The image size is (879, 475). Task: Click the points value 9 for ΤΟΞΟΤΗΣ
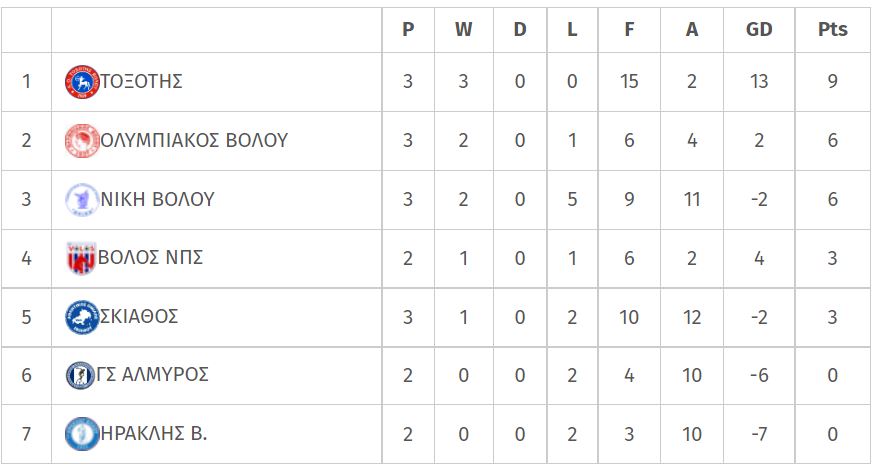point(832,82)
